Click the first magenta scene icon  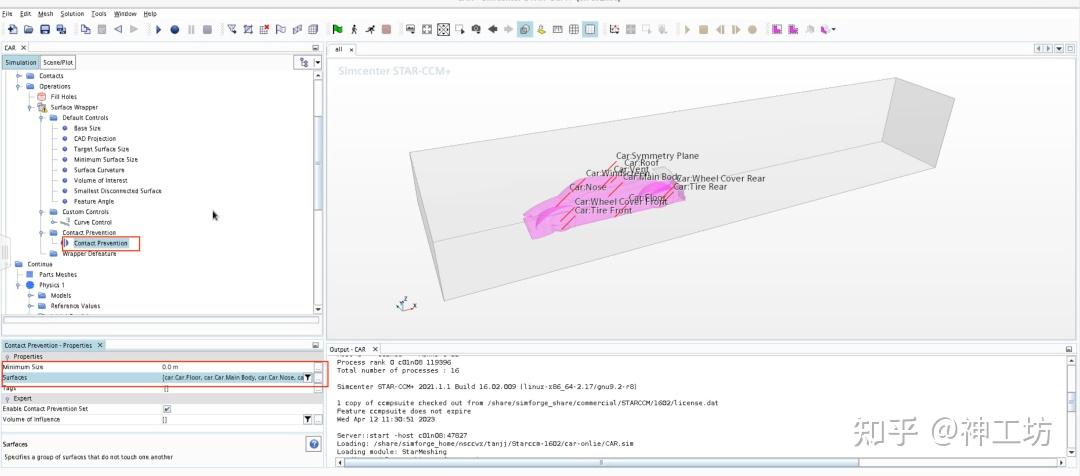(x=777, y=29)
